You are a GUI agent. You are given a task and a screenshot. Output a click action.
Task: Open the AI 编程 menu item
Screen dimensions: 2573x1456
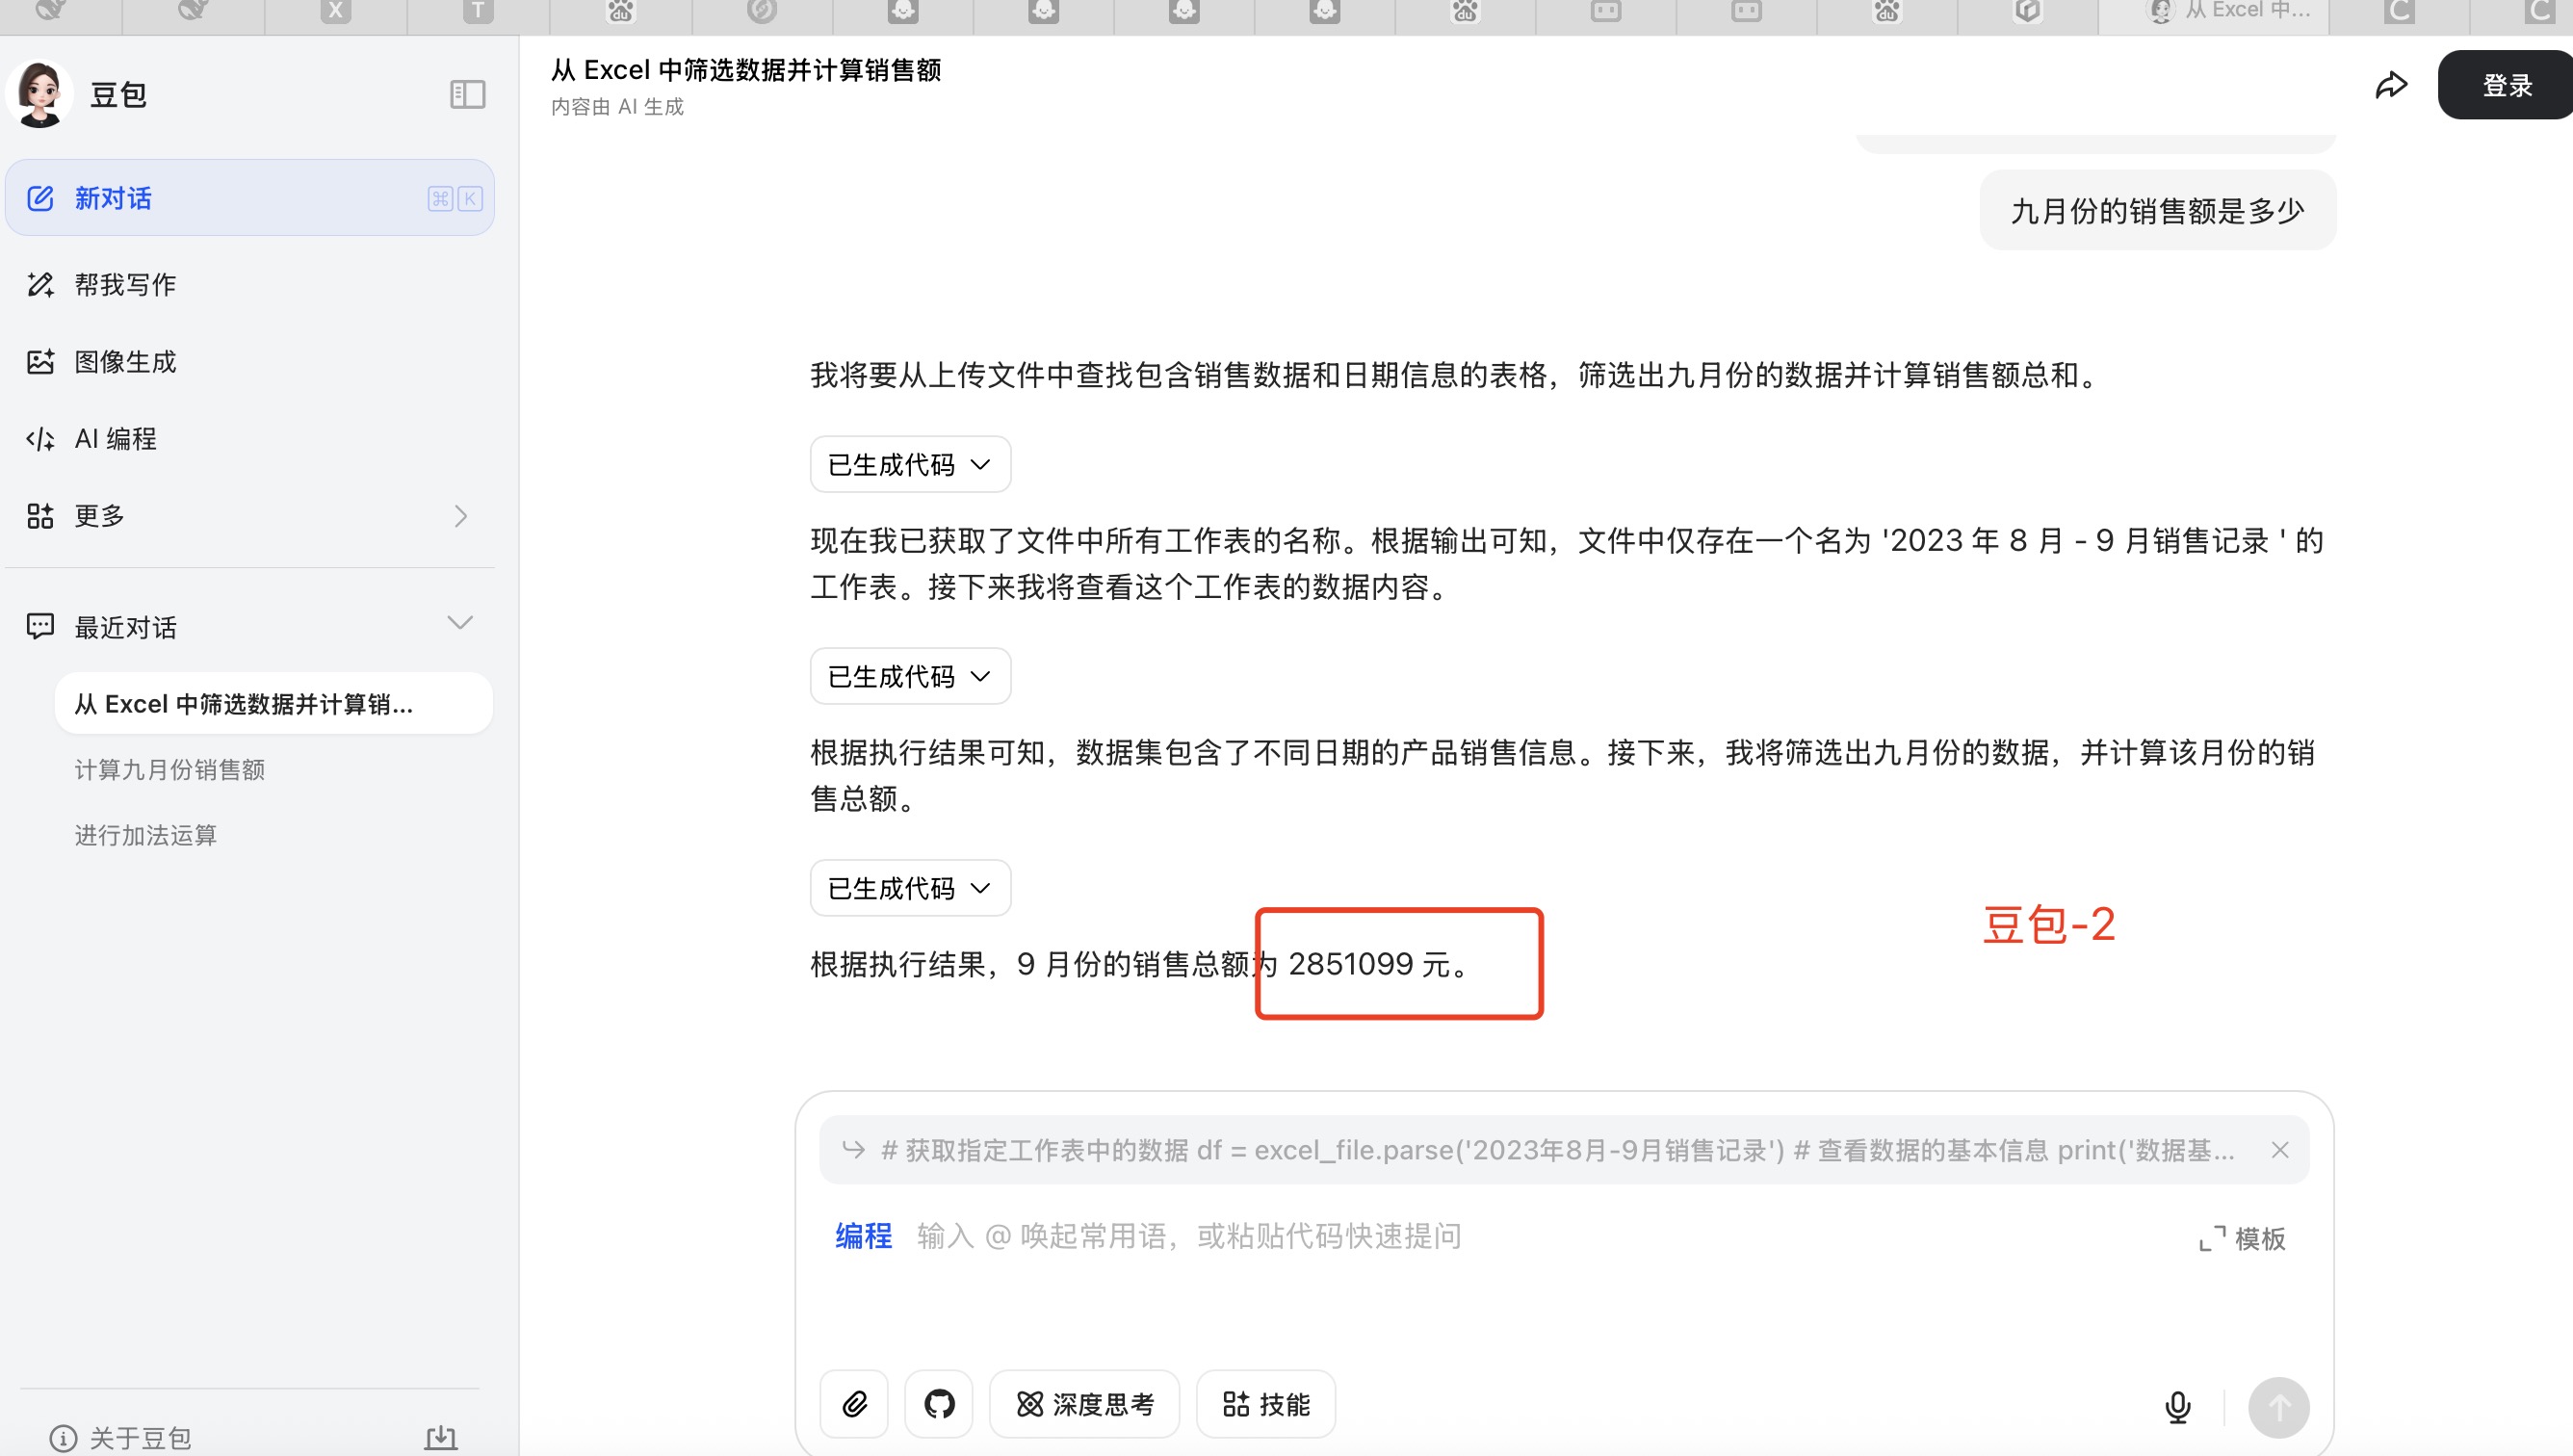115,439
